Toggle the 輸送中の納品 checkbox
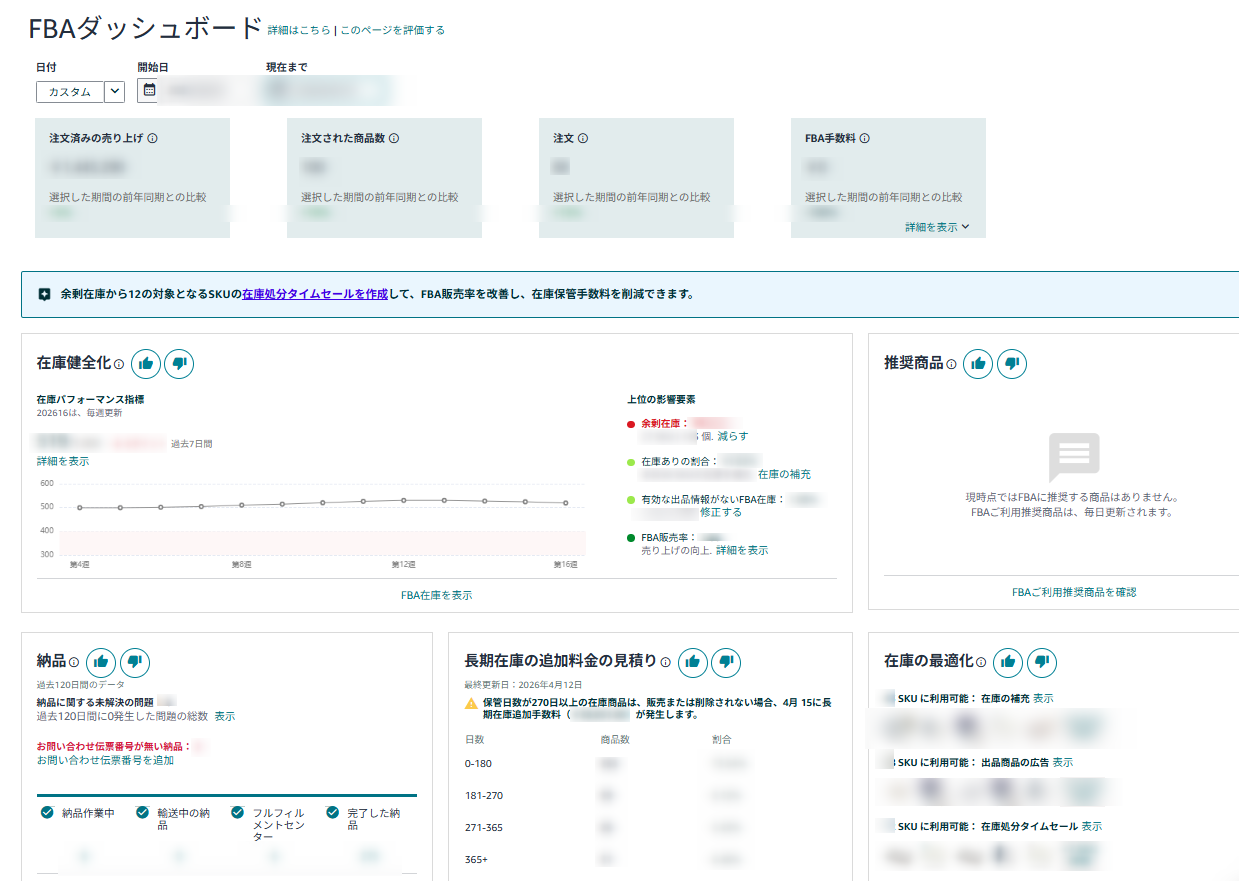The width and height of the screenshot is (1239, 881). (x=142, y=813)
